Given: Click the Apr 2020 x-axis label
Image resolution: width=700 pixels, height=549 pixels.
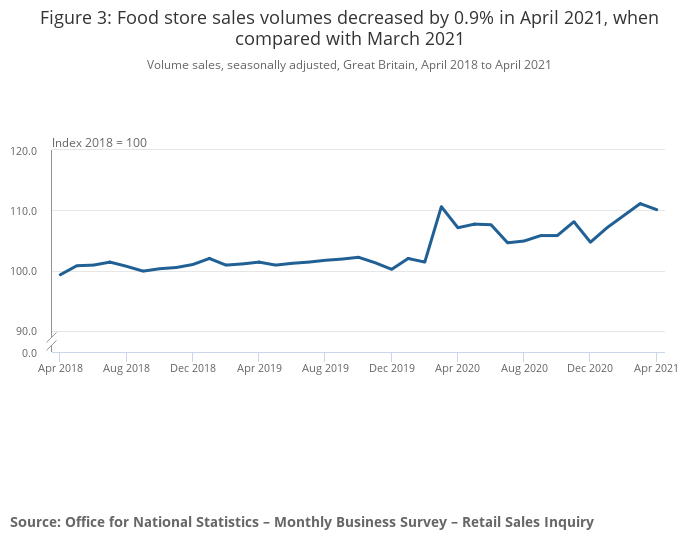Looking at the screenshot, I should click(457, 368).
